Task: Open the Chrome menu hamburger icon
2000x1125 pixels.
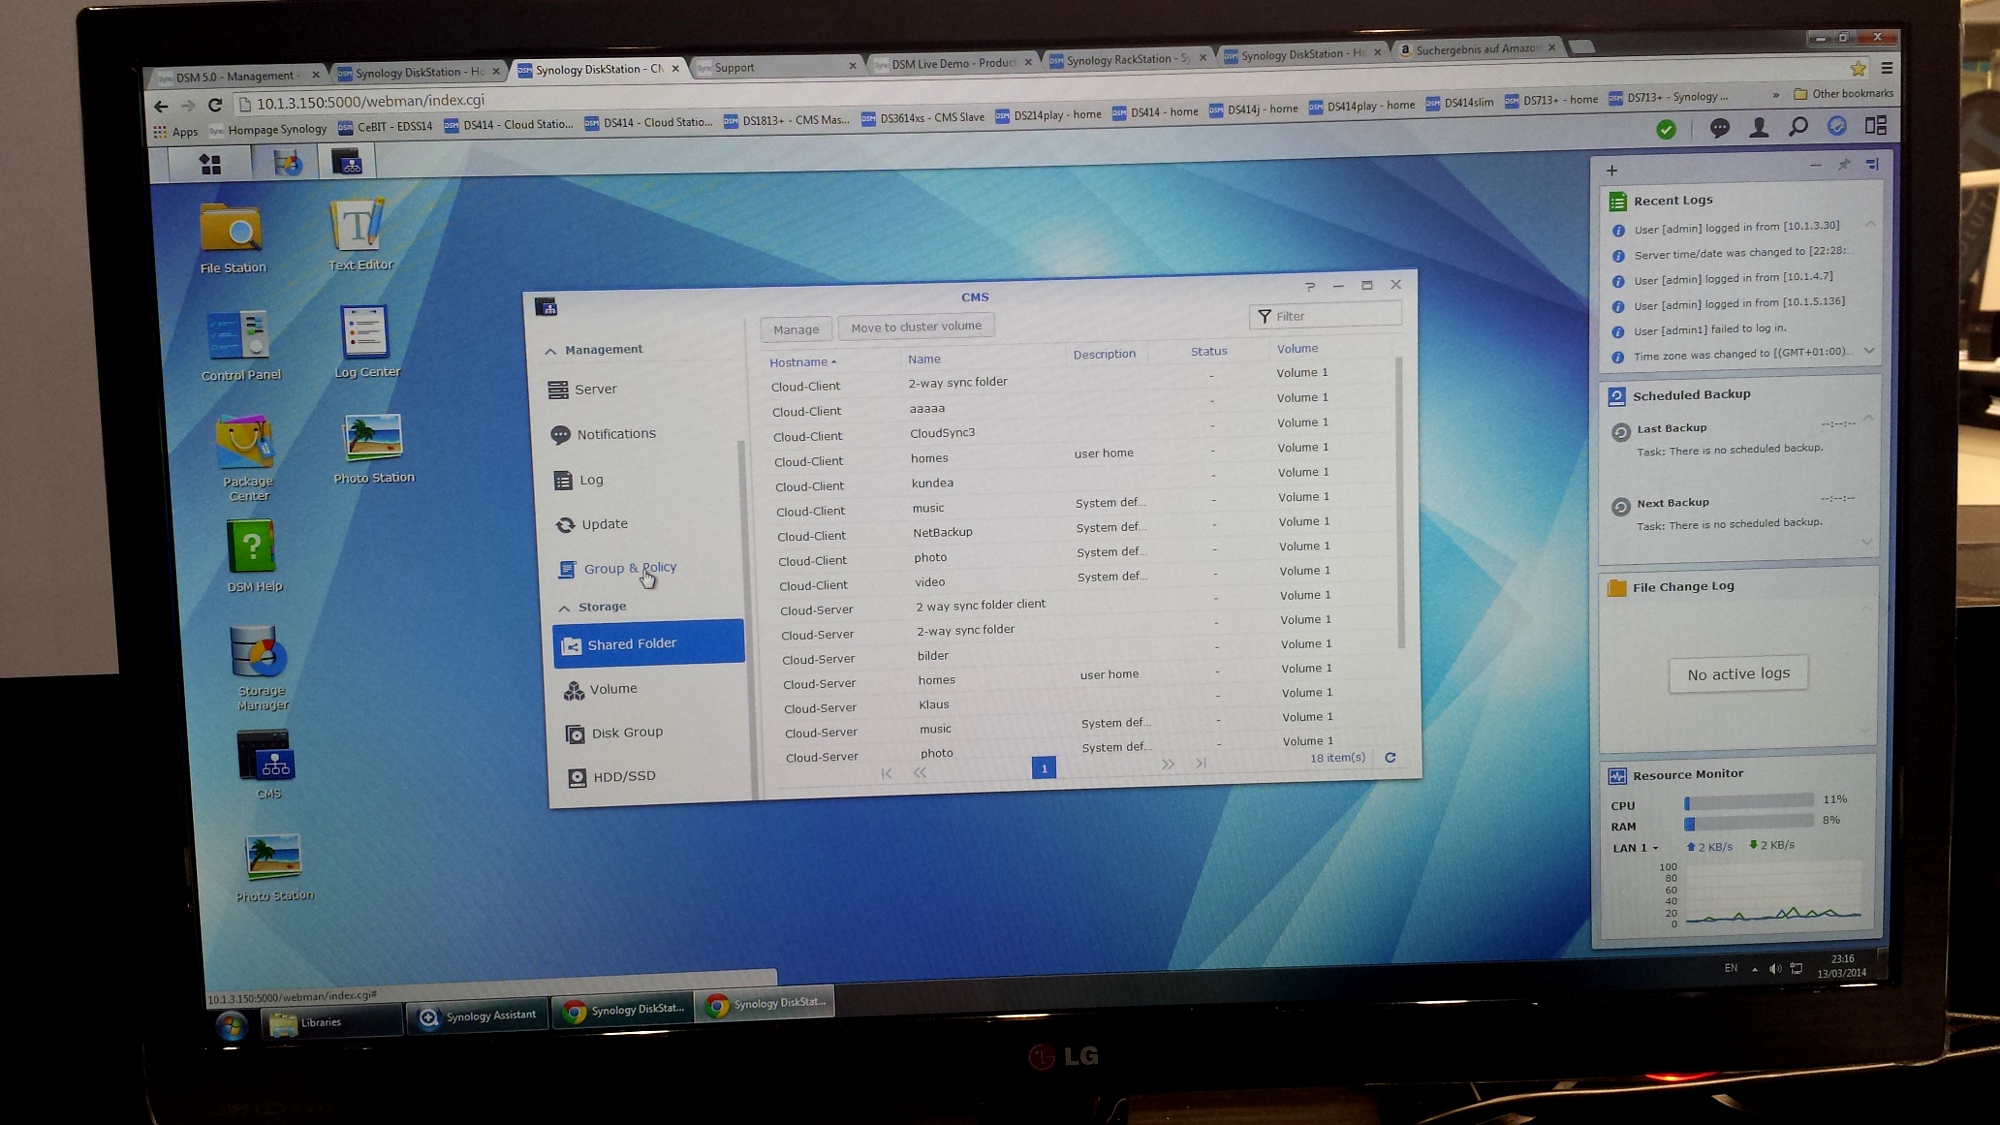Action: [1887, 68]
